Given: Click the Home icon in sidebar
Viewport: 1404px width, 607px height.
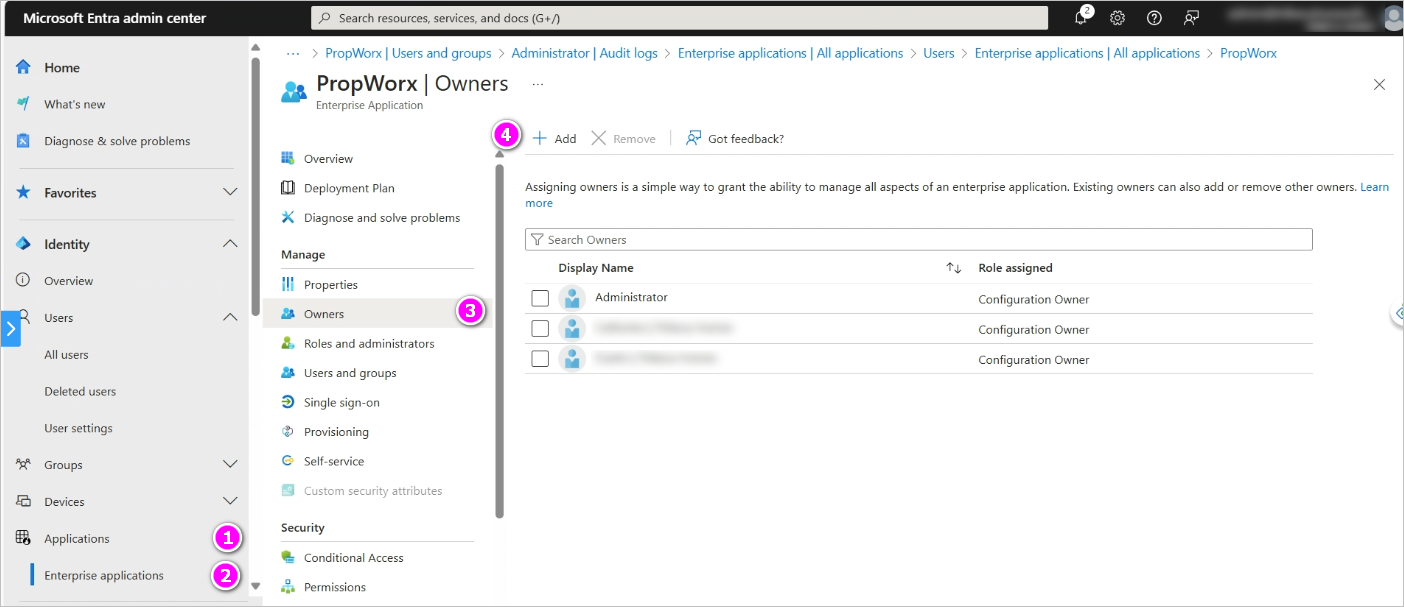Looking at the screenshot, I should click(23, 67).
